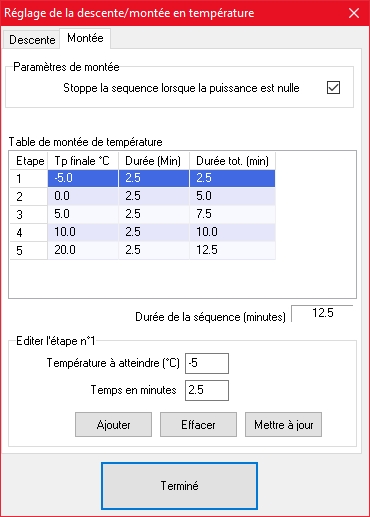Click the Effacer button
Screen dimensions: 370x517
[198, 425]
